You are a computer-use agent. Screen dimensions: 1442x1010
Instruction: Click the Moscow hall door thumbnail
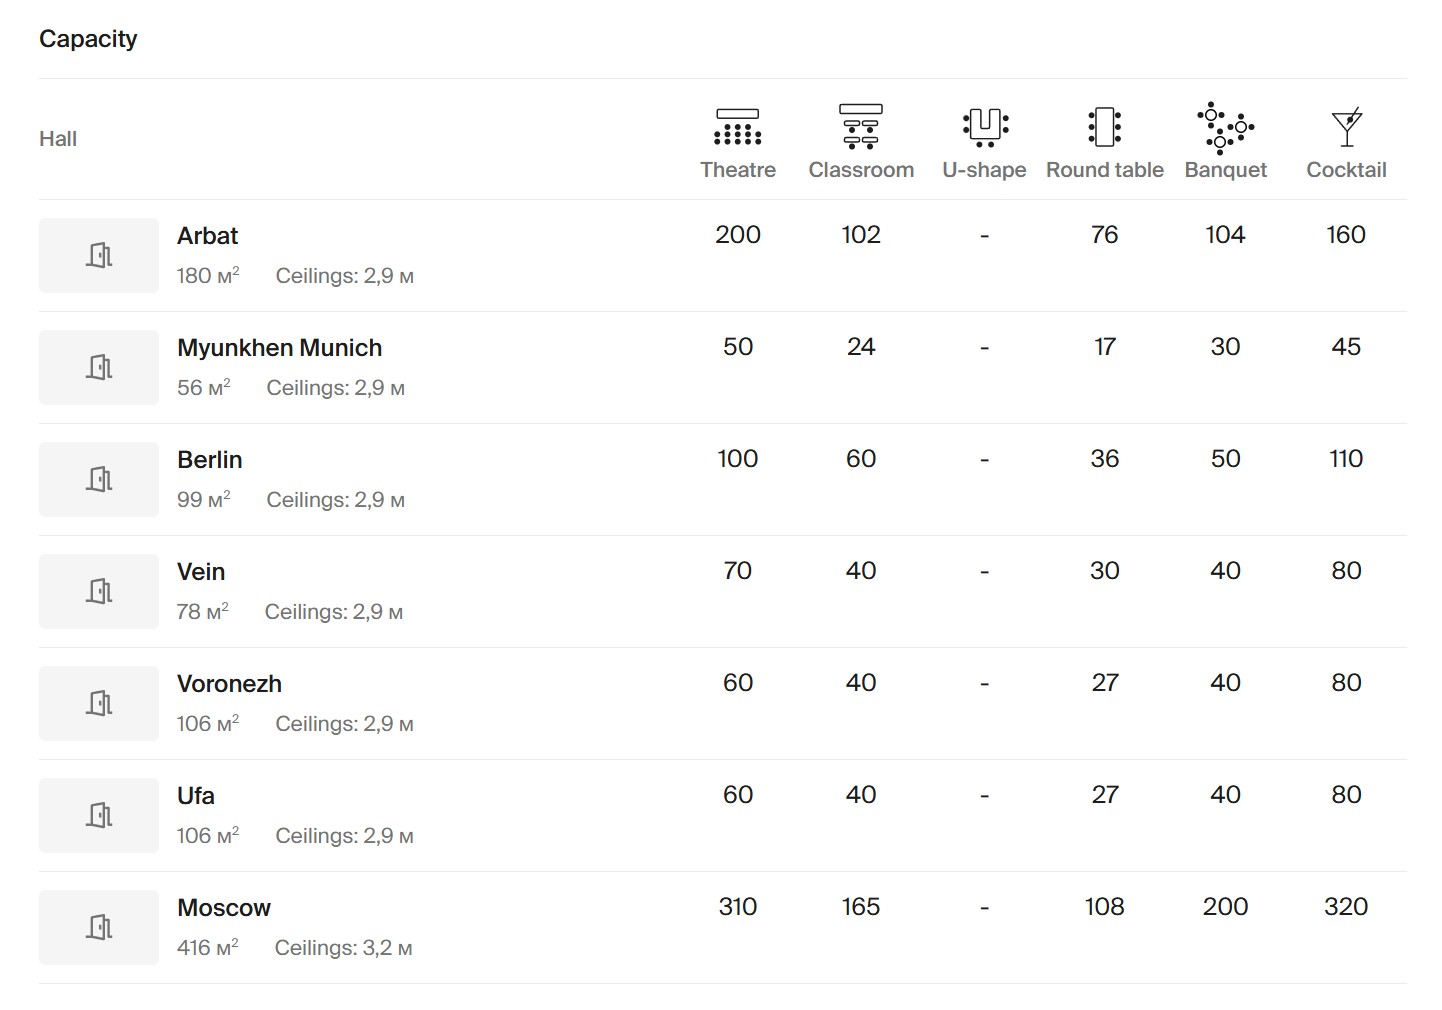[99, 928]
